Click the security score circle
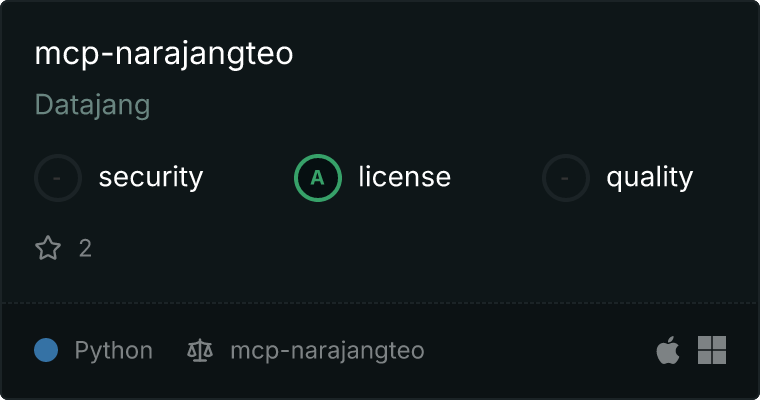760x400 pixels. 58,178
